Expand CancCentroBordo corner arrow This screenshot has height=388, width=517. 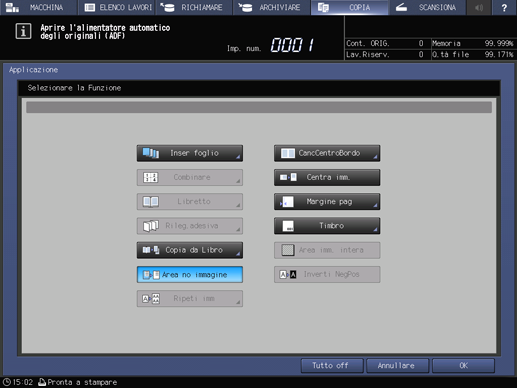[375, 157]
